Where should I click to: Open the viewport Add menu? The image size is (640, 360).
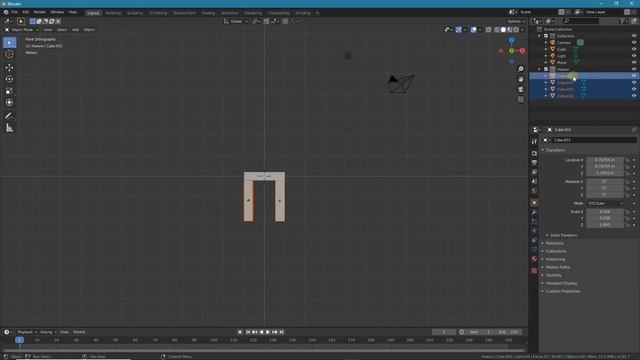click(76, 30)
